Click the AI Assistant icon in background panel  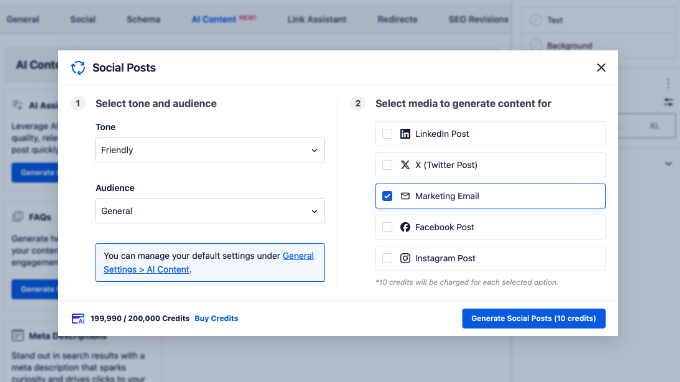[17, 105]
